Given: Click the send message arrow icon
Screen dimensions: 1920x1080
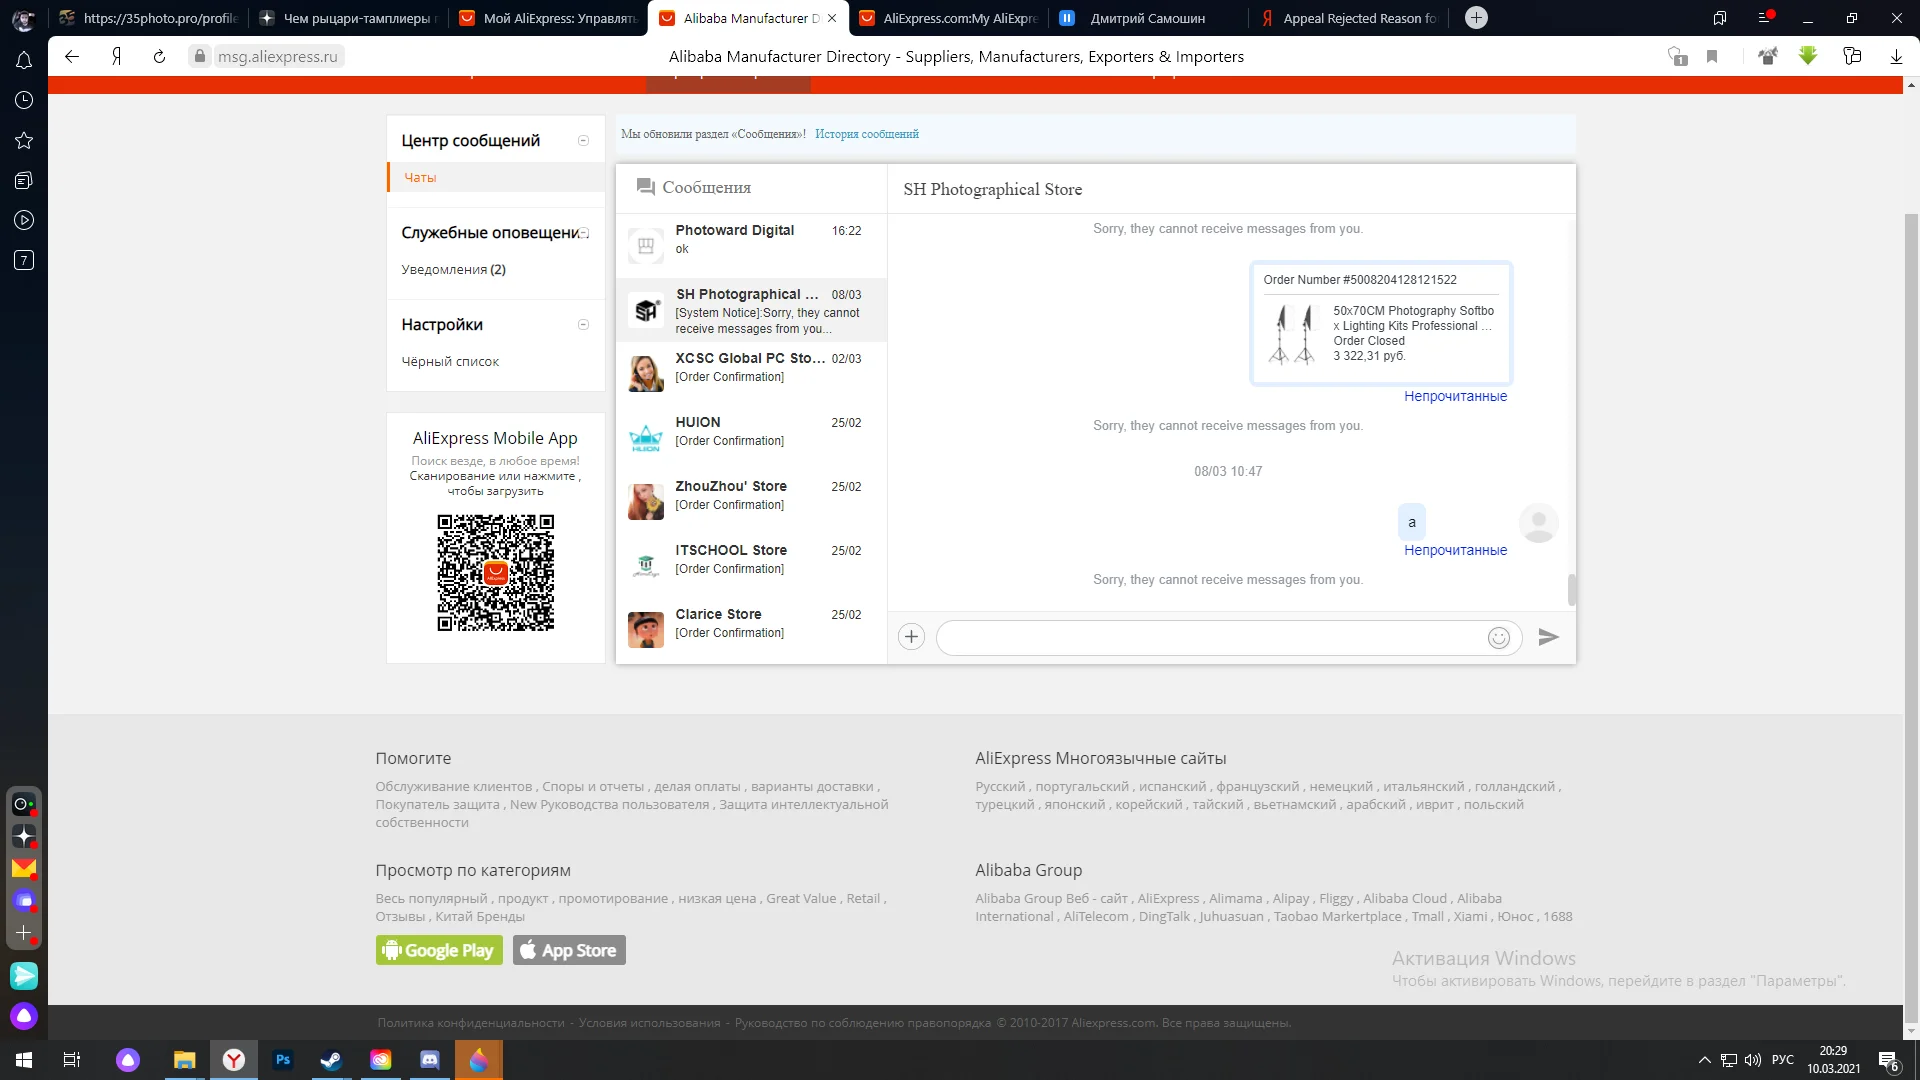Looking at the screenshot, I should [x=1548, y=637].
